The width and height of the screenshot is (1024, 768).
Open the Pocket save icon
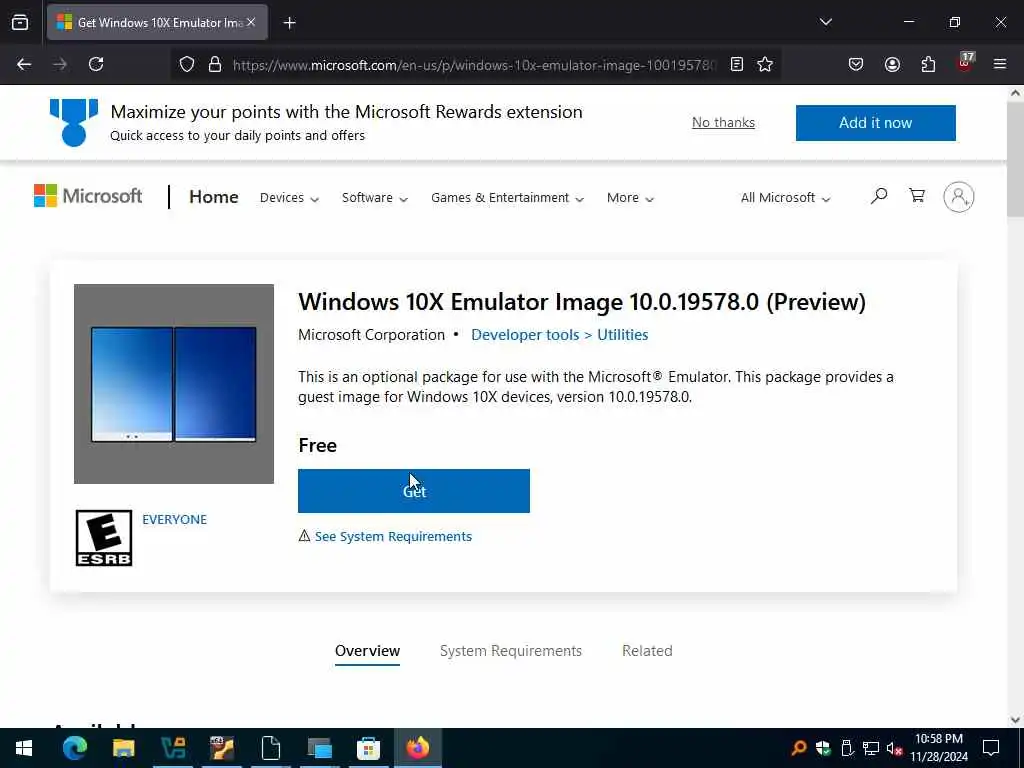coord(856,64)
